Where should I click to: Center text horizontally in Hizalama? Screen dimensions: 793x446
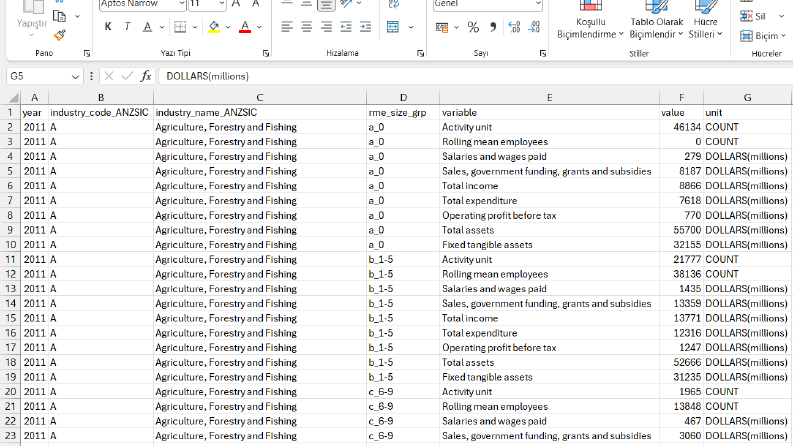tap(306, 27)
